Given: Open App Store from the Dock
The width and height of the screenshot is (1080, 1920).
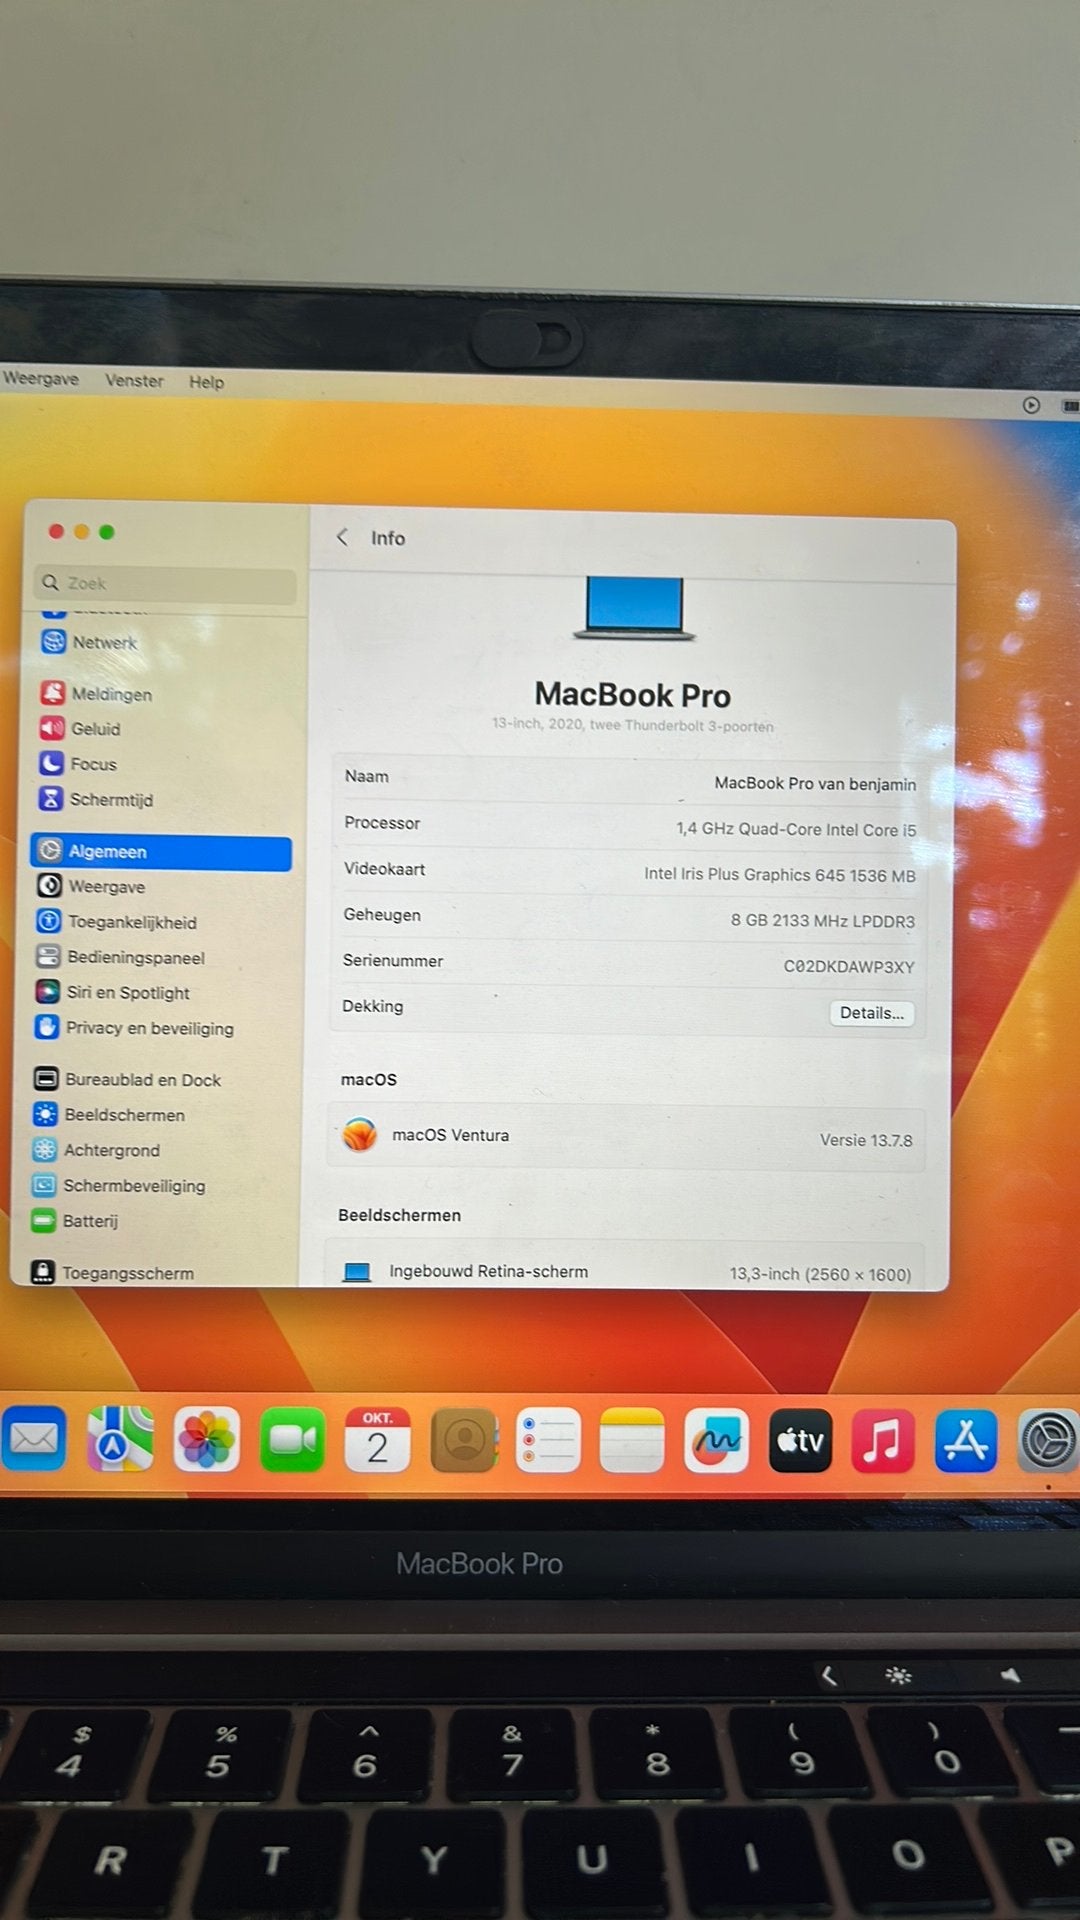Looking at the screenshot, I should [966, 1441].
